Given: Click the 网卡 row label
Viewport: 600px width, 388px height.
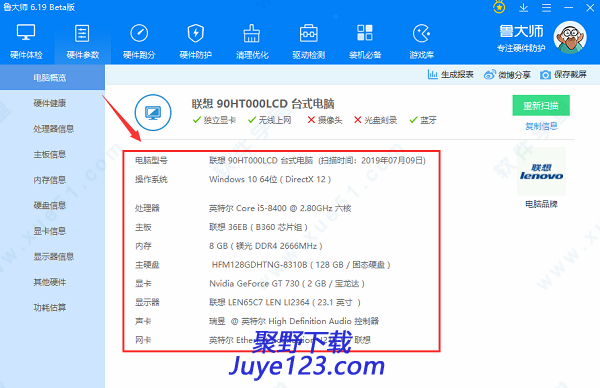Looking at the screenshot, I should [143, 340].
